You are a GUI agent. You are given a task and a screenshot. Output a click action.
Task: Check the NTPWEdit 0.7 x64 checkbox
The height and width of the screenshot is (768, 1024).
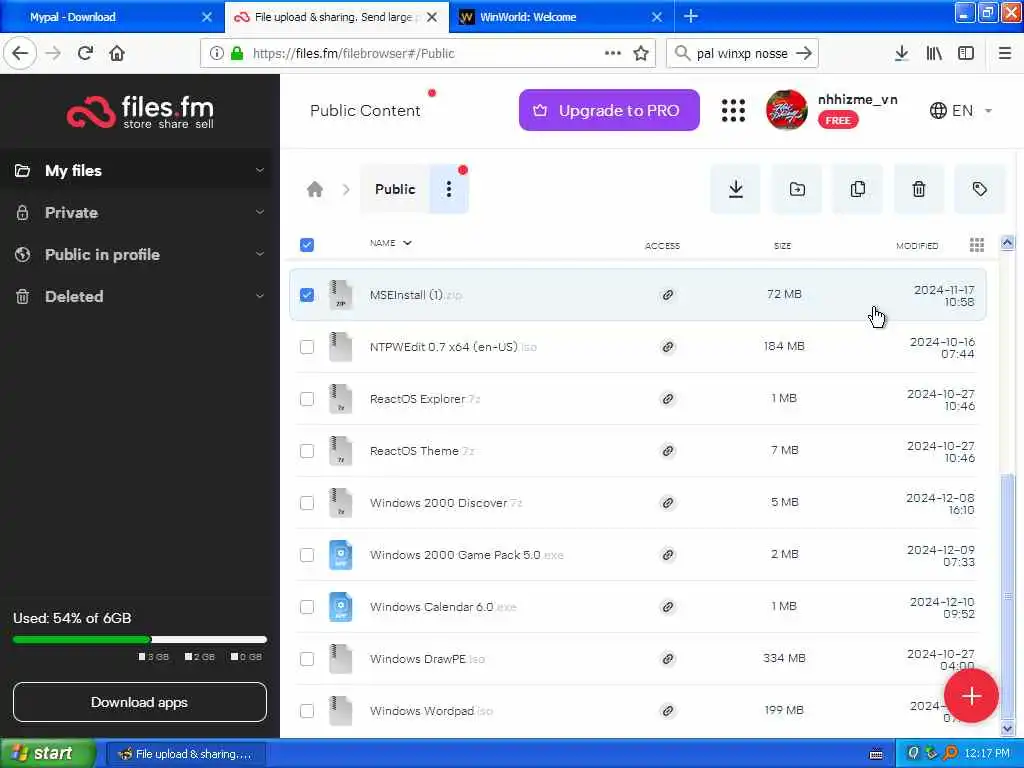[x=307, y=347]
